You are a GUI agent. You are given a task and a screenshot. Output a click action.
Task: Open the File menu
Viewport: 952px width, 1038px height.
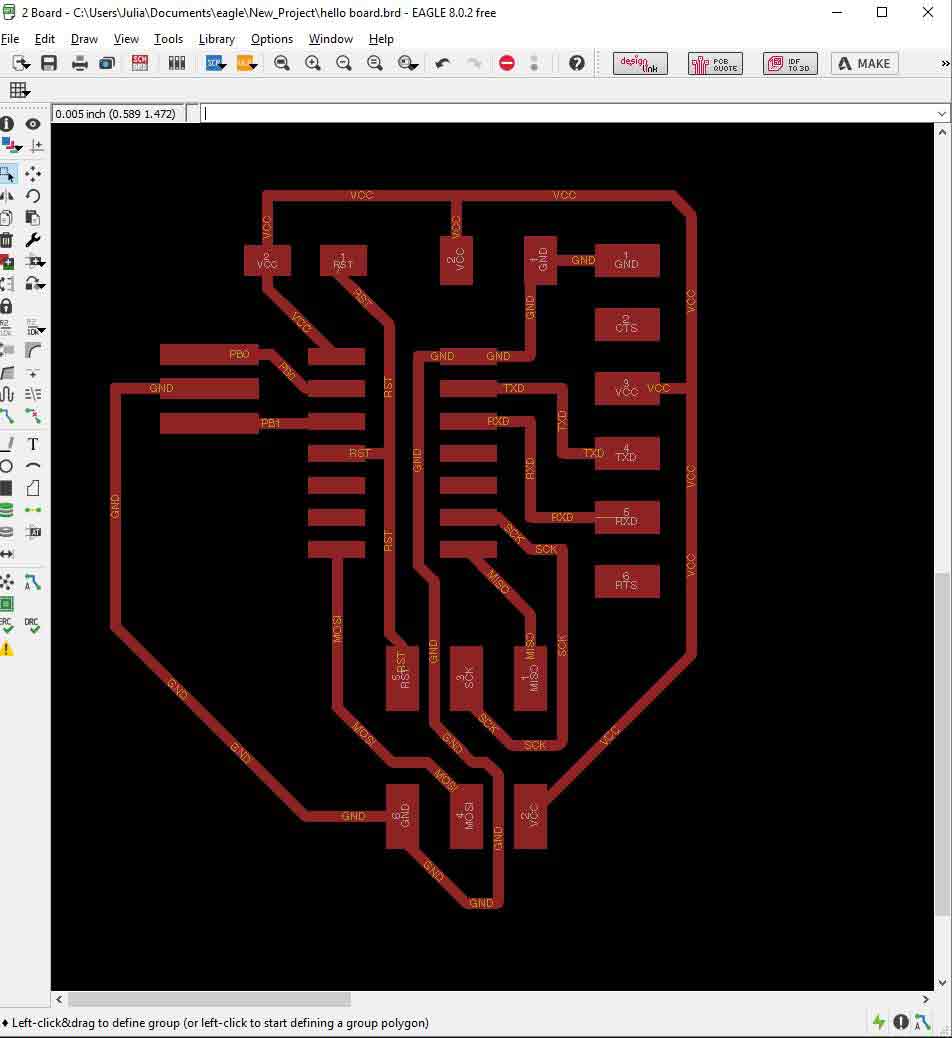click(10, 39)
